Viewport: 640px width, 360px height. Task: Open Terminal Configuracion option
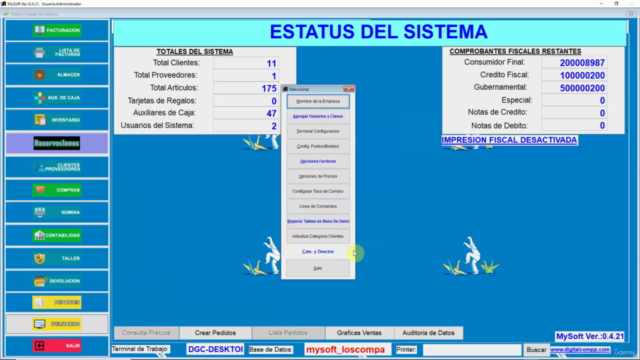(x=318, y=131)
